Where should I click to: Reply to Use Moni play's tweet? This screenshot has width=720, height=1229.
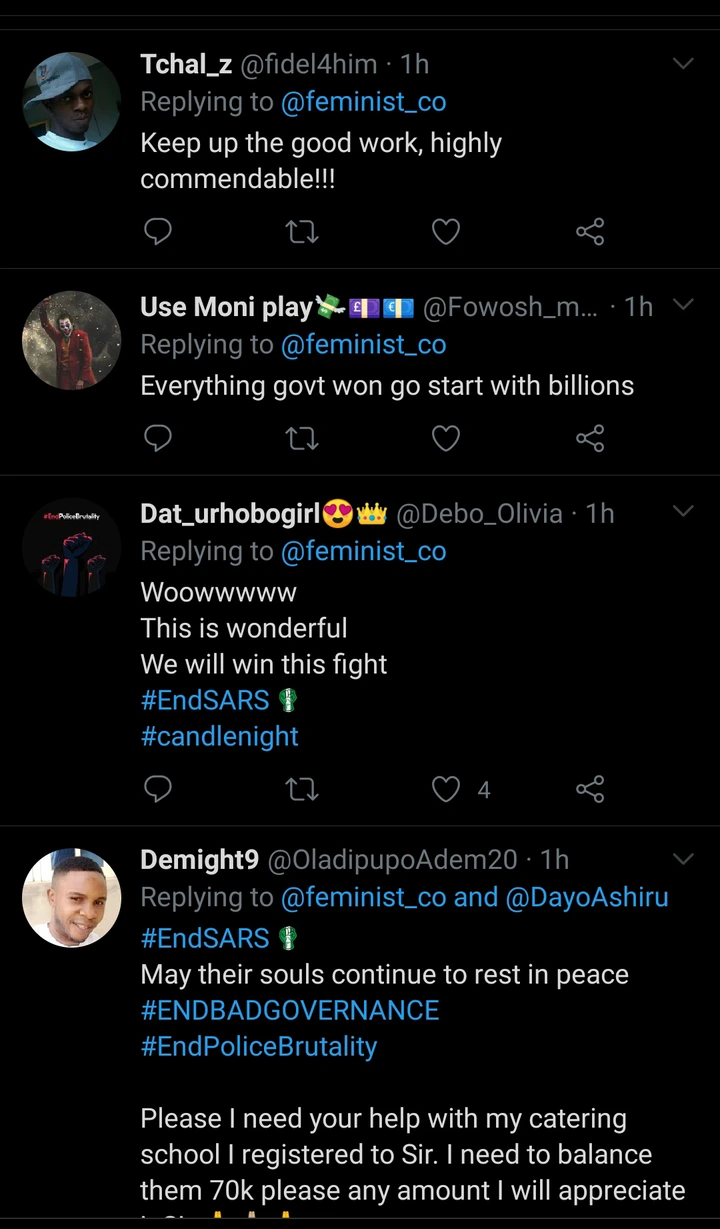(x=158, y=438)
